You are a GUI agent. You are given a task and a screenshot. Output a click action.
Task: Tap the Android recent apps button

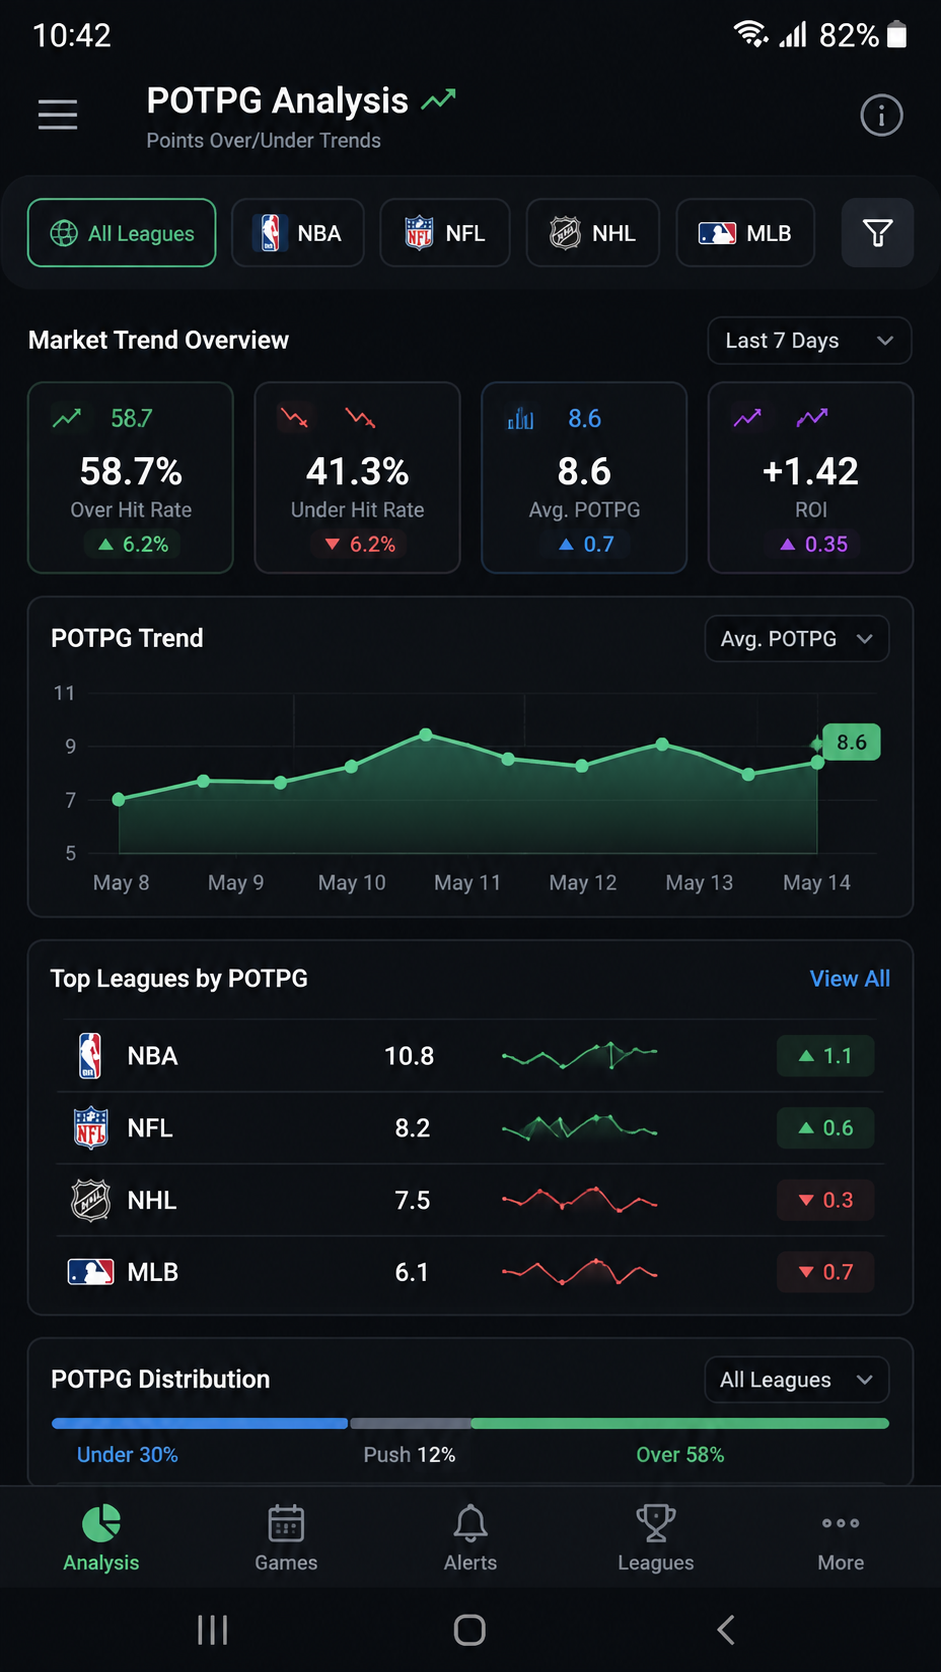pos(212,1630)
